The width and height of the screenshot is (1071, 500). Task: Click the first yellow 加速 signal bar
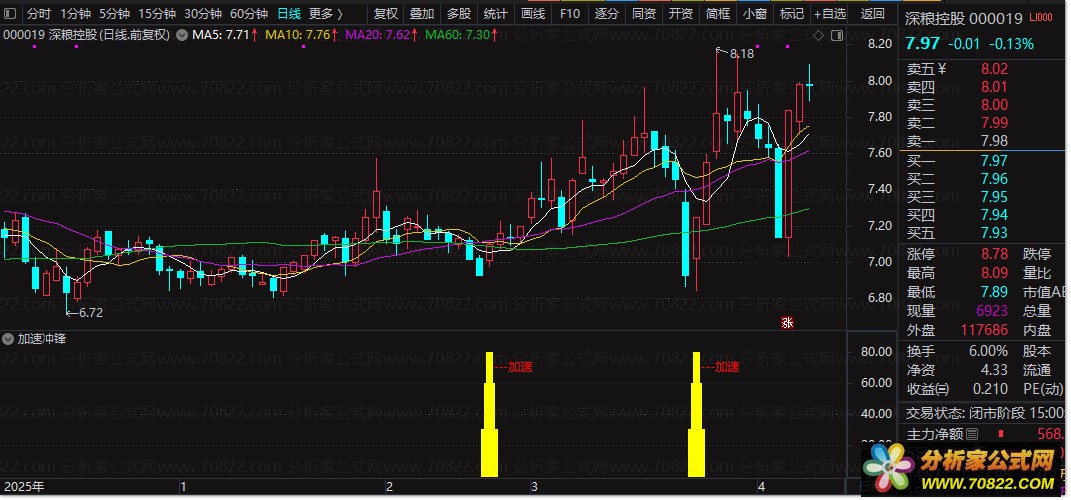click(489, 414)
